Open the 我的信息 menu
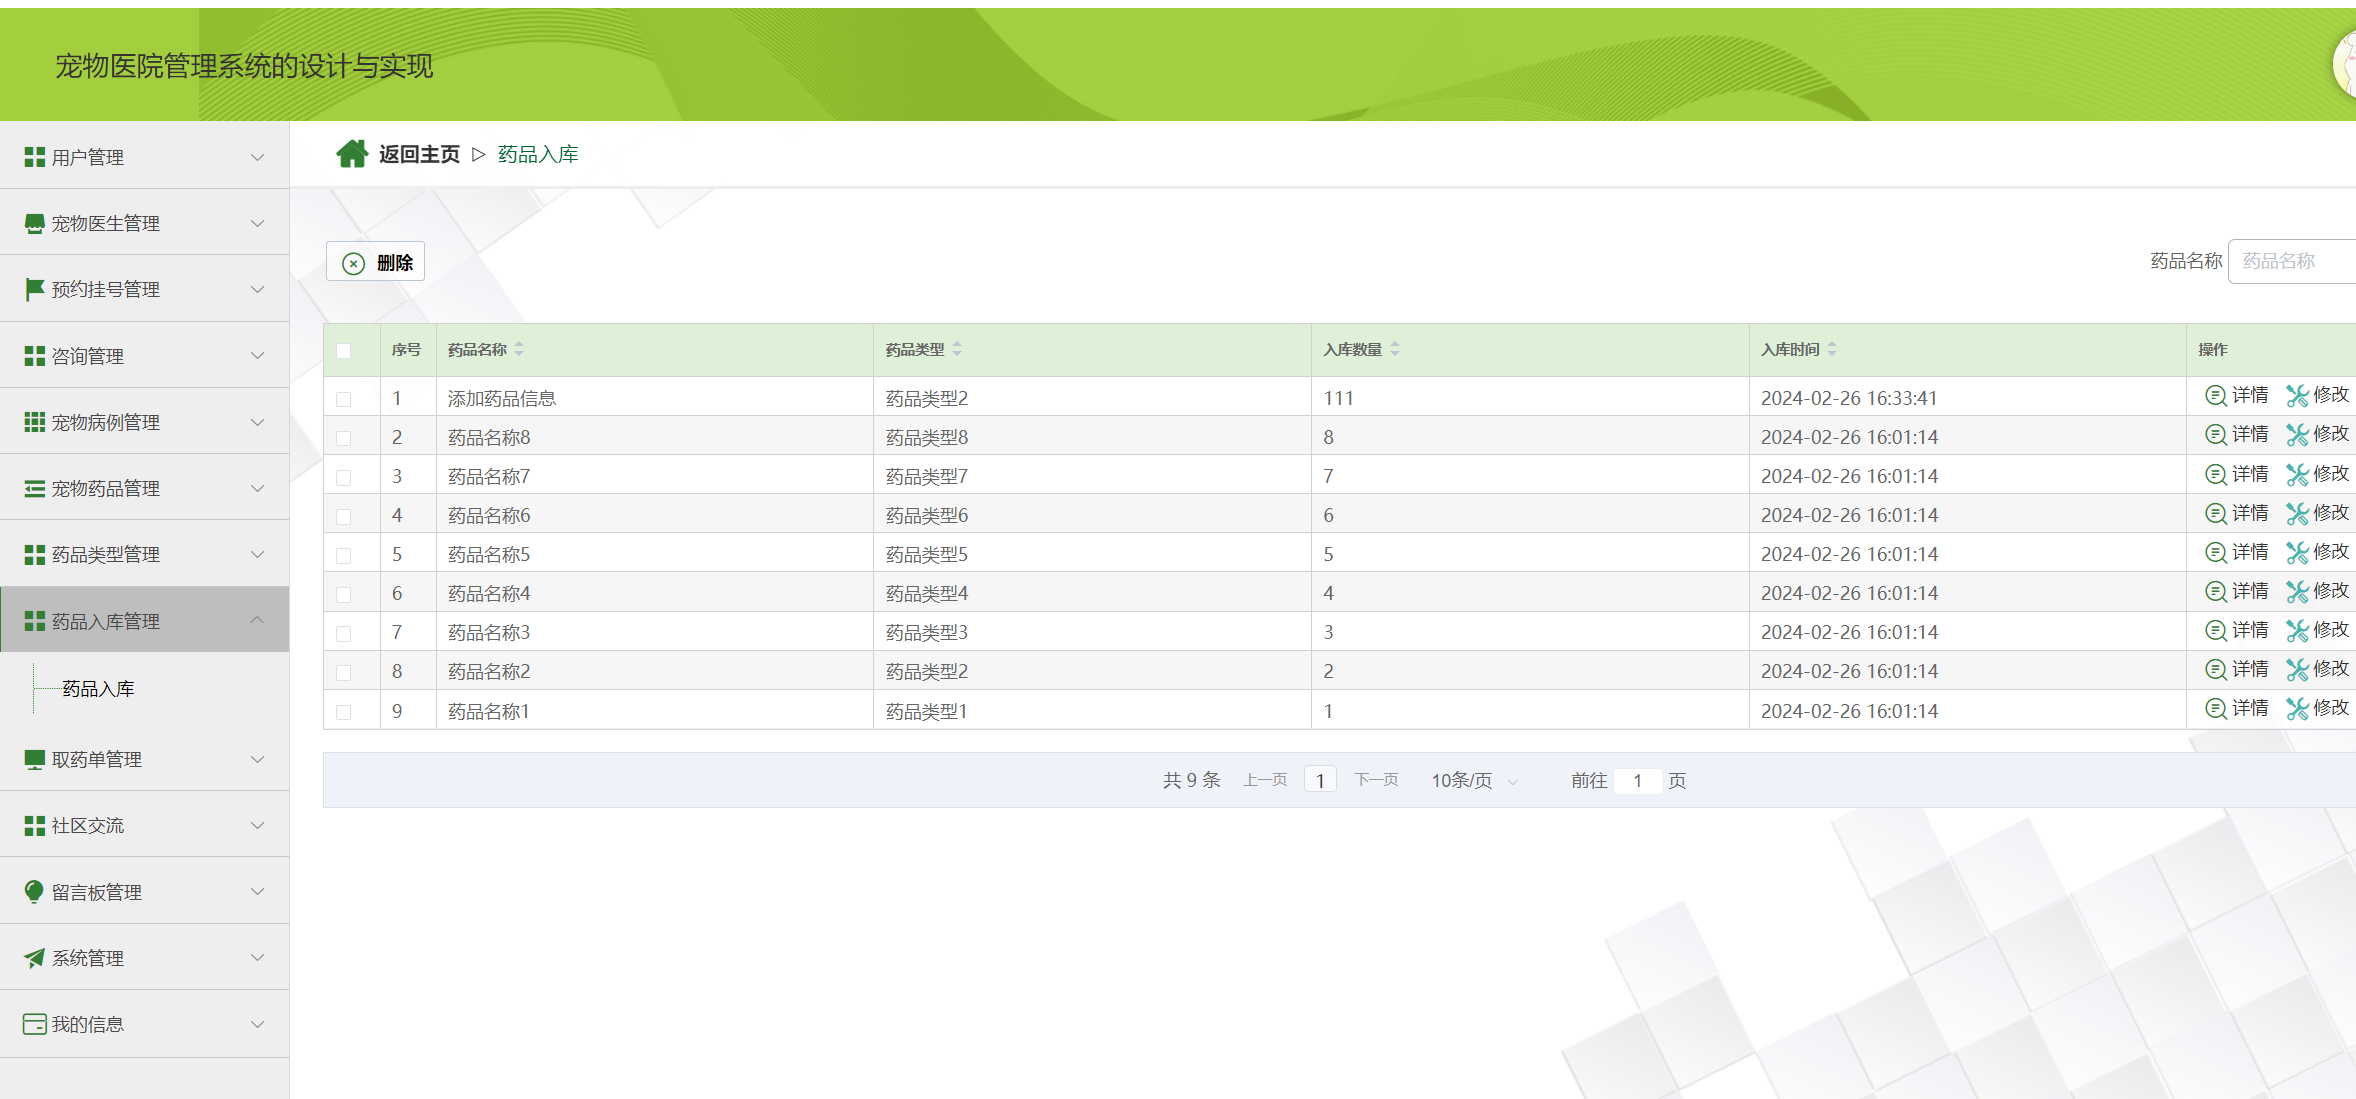2356x1099 pixels. pyautogui.click(x=145, y=1024)
